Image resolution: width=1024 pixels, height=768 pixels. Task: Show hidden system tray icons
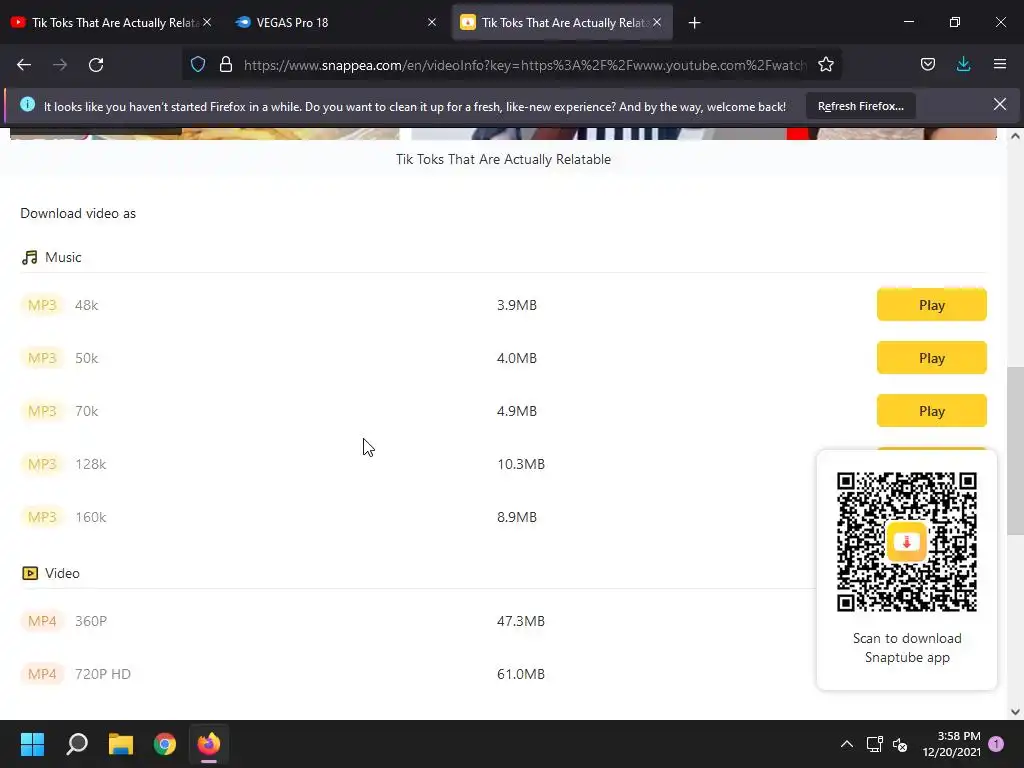click(x=846, y=744)
